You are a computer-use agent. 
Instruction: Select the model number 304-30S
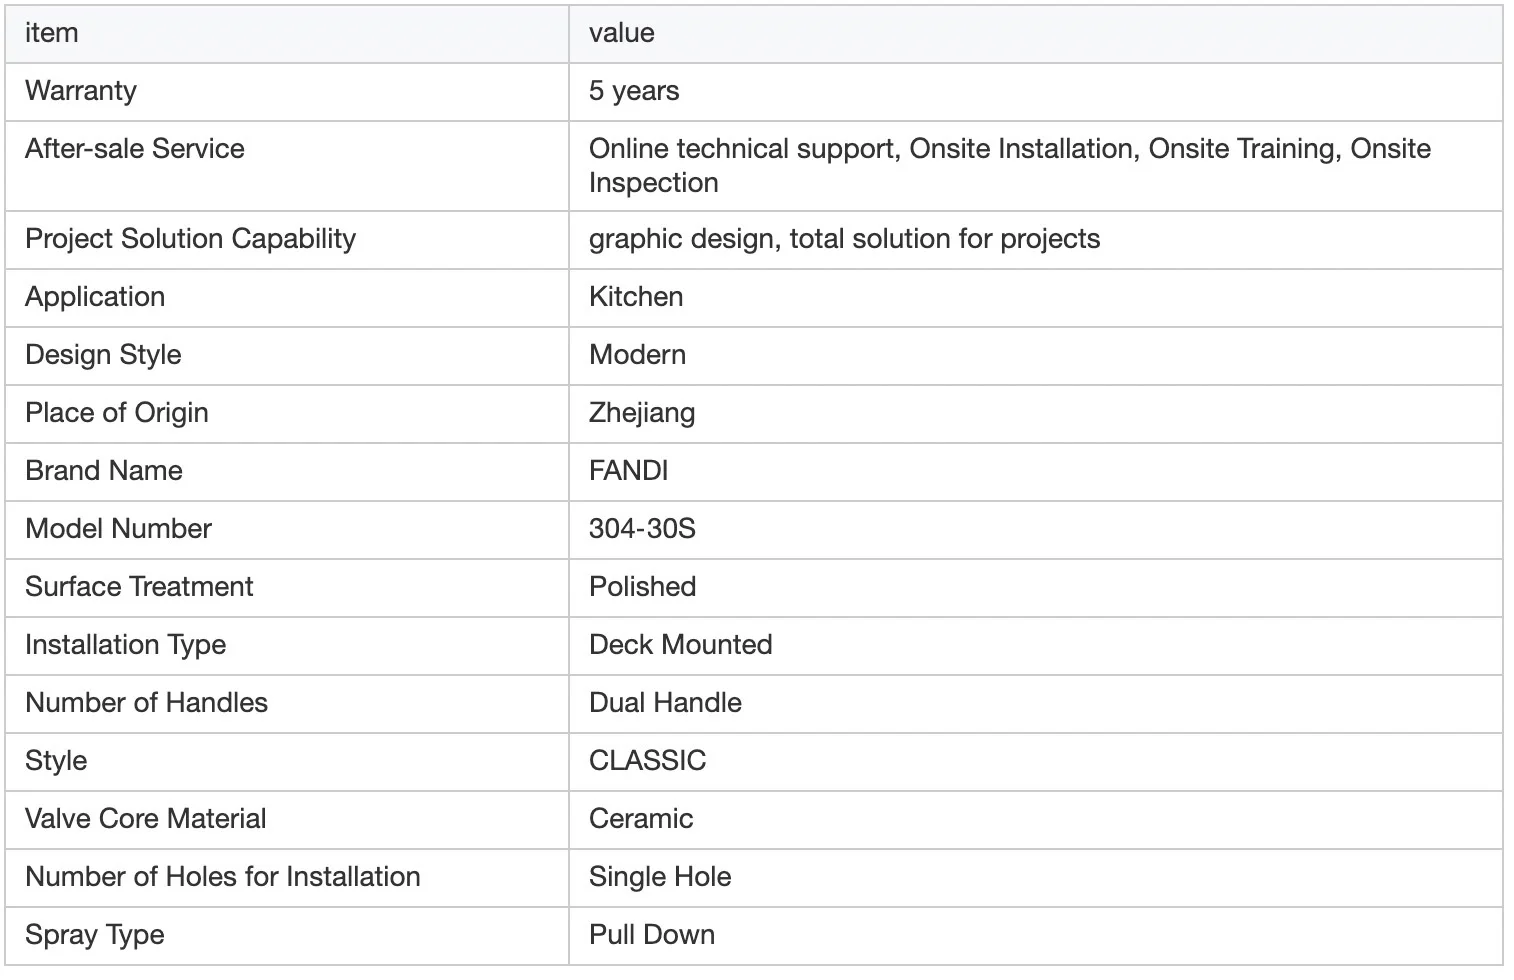tap(642, 529)
